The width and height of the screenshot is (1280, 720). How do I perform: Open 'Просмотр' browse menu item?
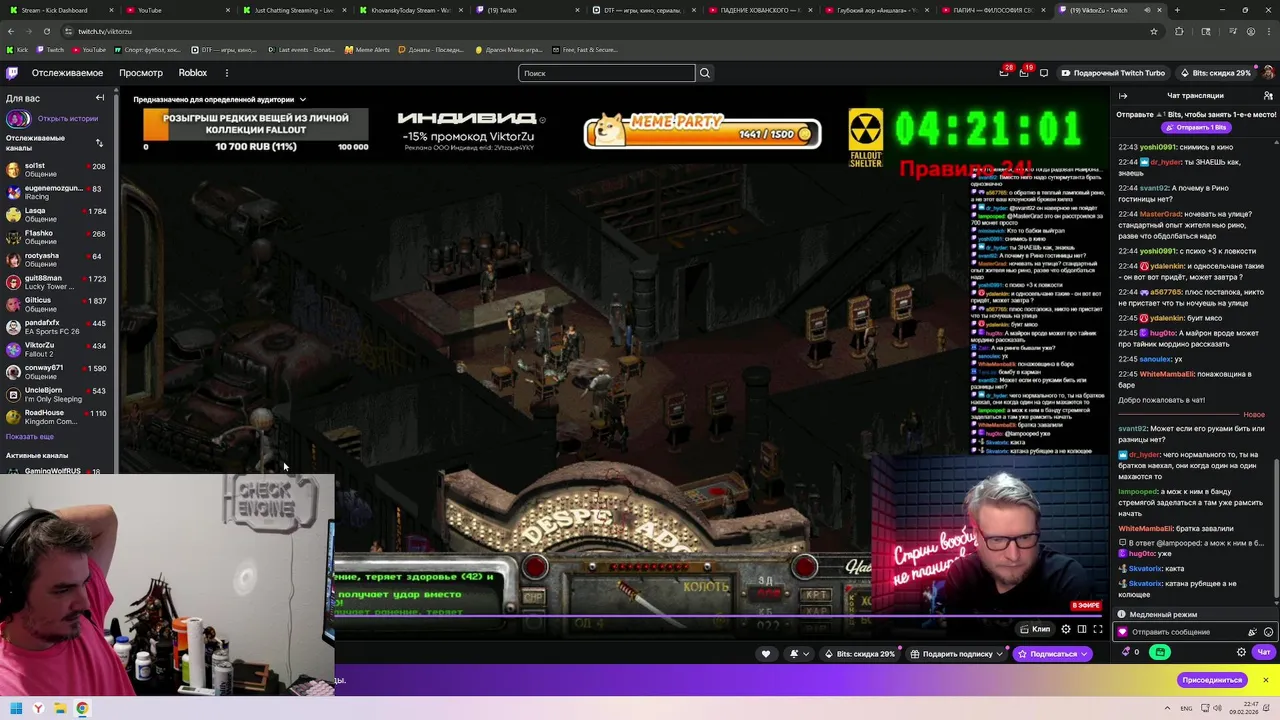point(141,73)
